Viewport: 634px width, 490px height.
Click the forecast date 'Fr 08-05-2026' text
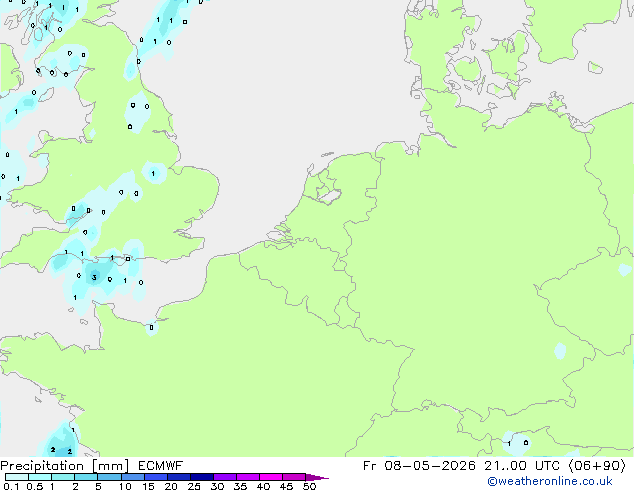(x=419, y=466)
